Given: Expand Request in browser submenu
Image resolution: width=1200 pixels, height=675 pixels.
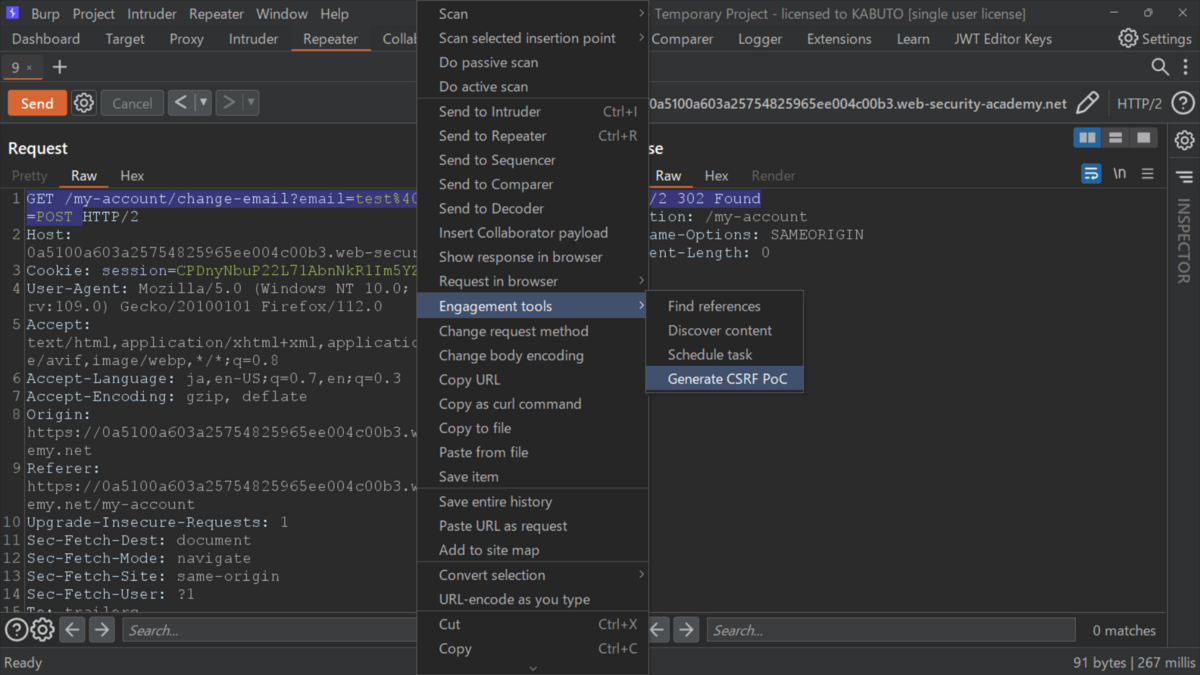Looking at the screenshot, I should pyautogui.click(x=641, y=281).
